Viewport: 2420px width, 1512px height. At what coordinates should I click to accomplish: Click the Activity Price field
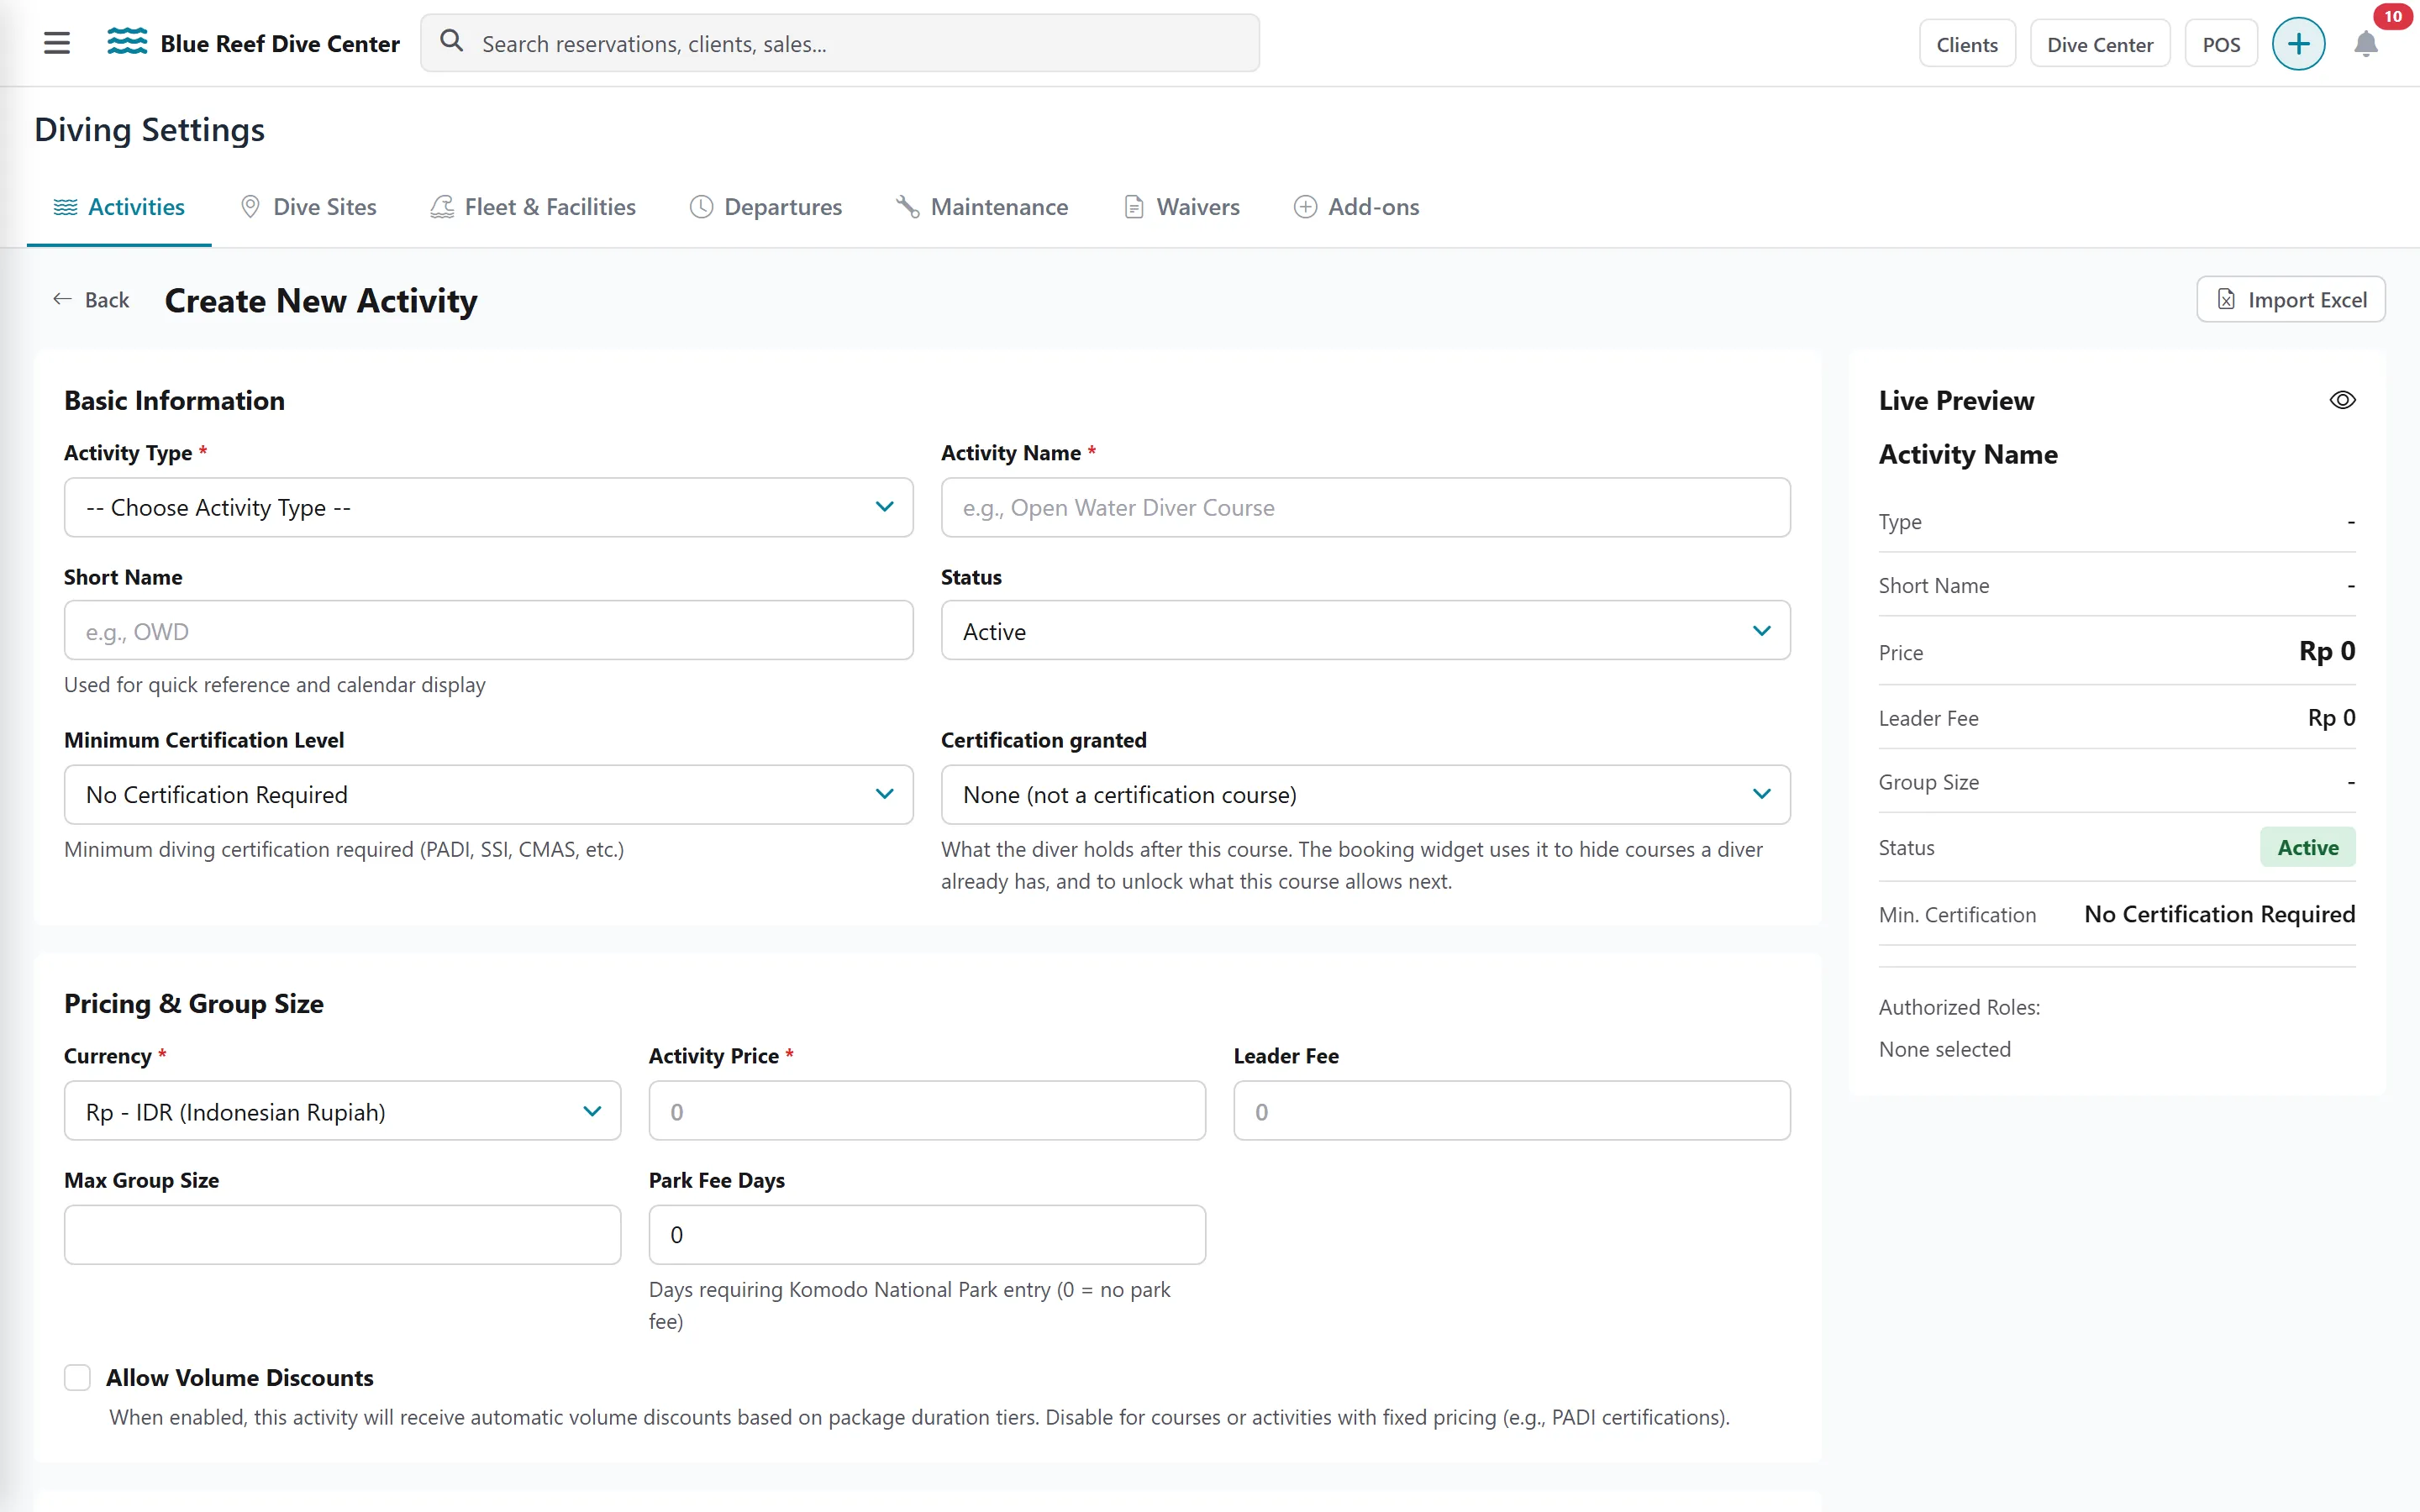pos(927,1111)
